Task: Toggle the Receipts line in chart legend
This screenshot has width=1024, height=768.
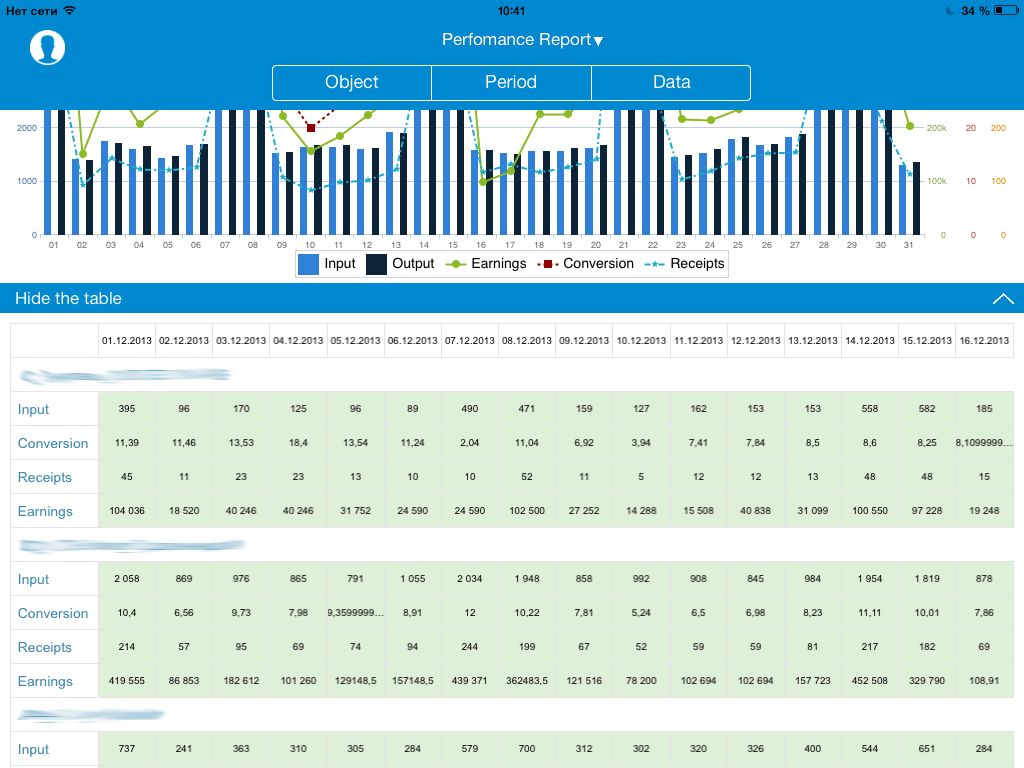Action: 685,264
